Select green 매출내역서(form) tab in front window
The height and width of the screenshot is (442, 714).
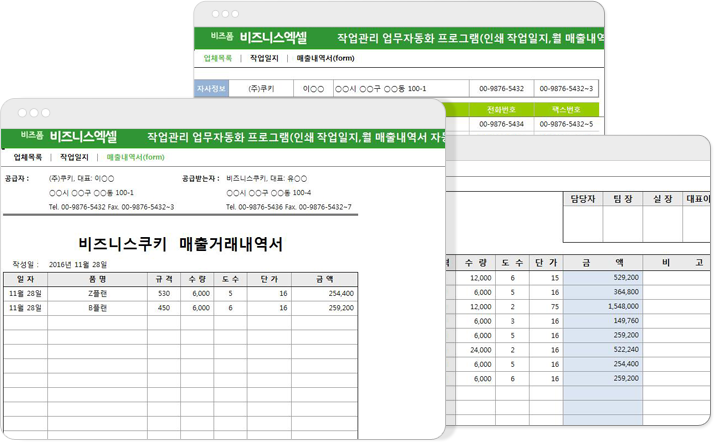[135, 157]
